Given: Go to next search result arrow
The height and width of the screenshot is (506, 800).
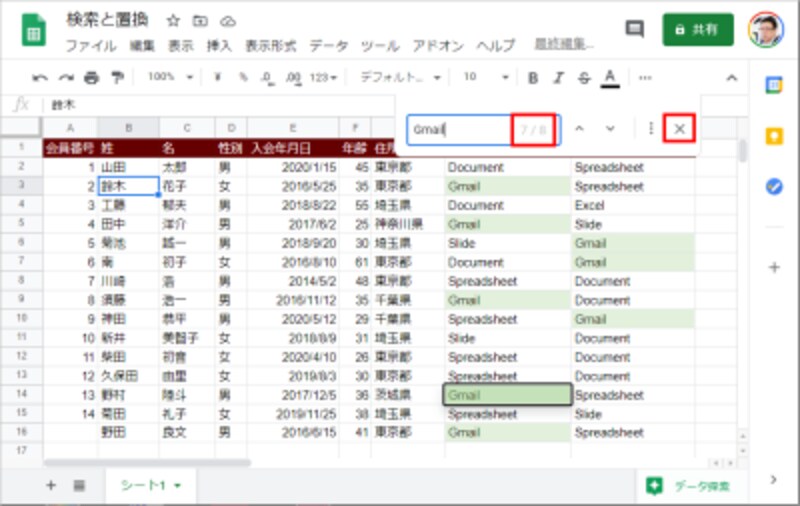Looking at the screenshot, I should [610, 129].
